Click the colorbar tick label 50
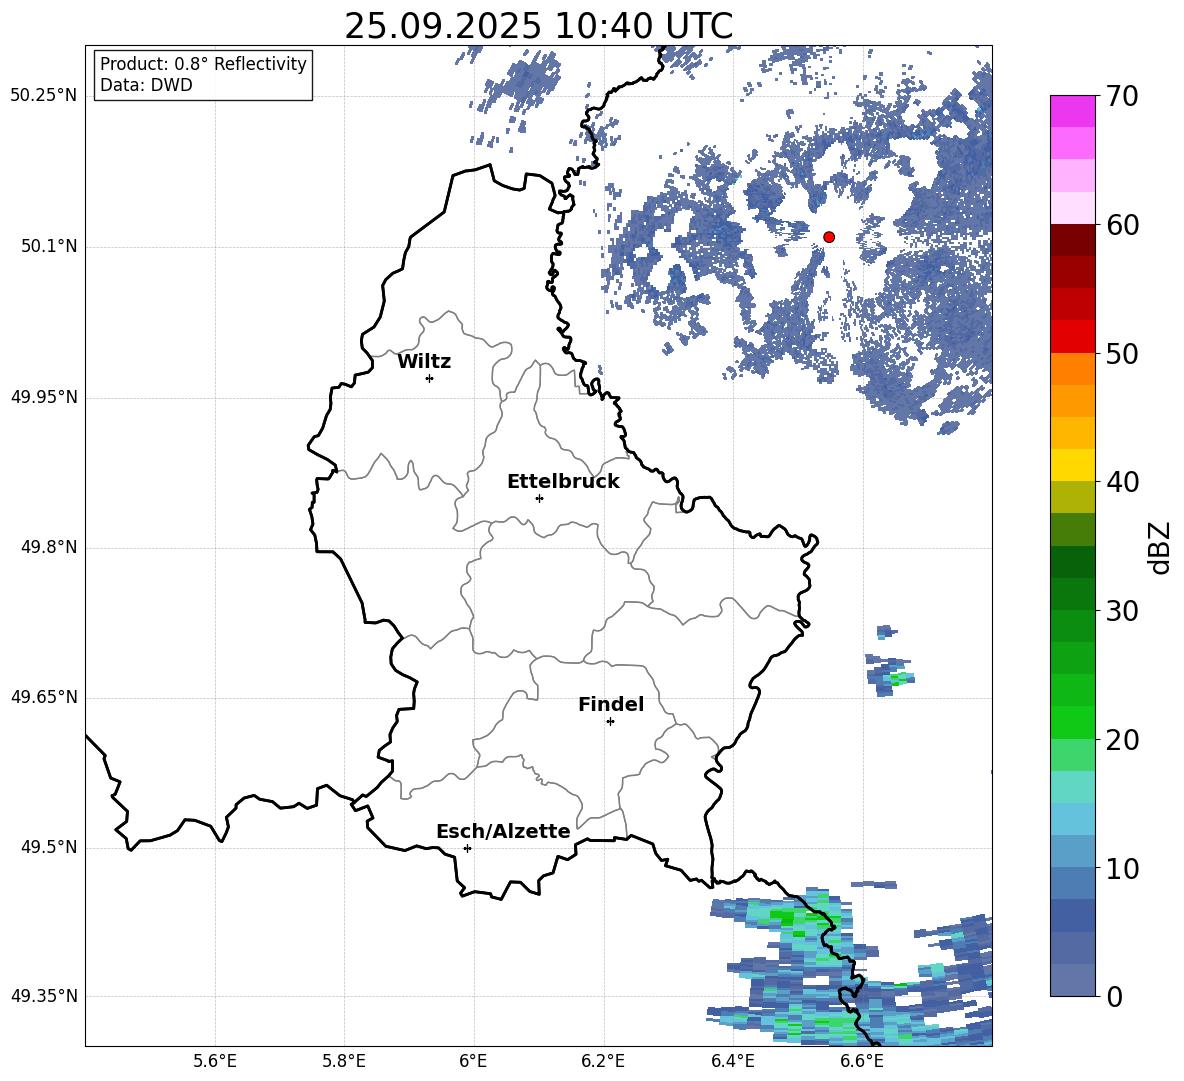Screen dimensions: 1184x1081 [x=1122, y=354]
